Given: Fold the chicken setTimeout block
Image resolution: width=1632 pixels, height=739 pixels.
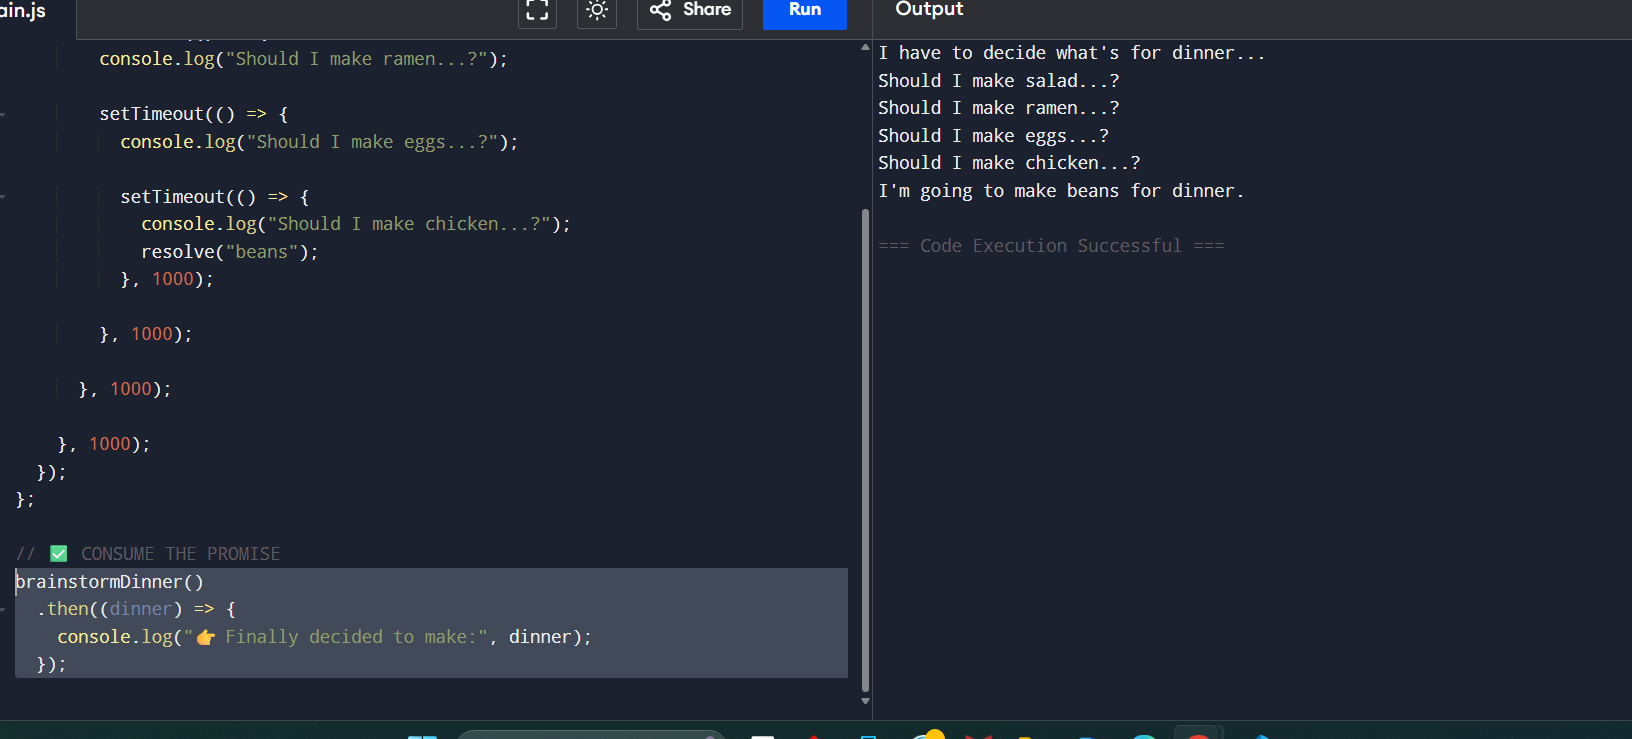Looking at the screenshot, I should pyautogui.click(x=4, y=197).
